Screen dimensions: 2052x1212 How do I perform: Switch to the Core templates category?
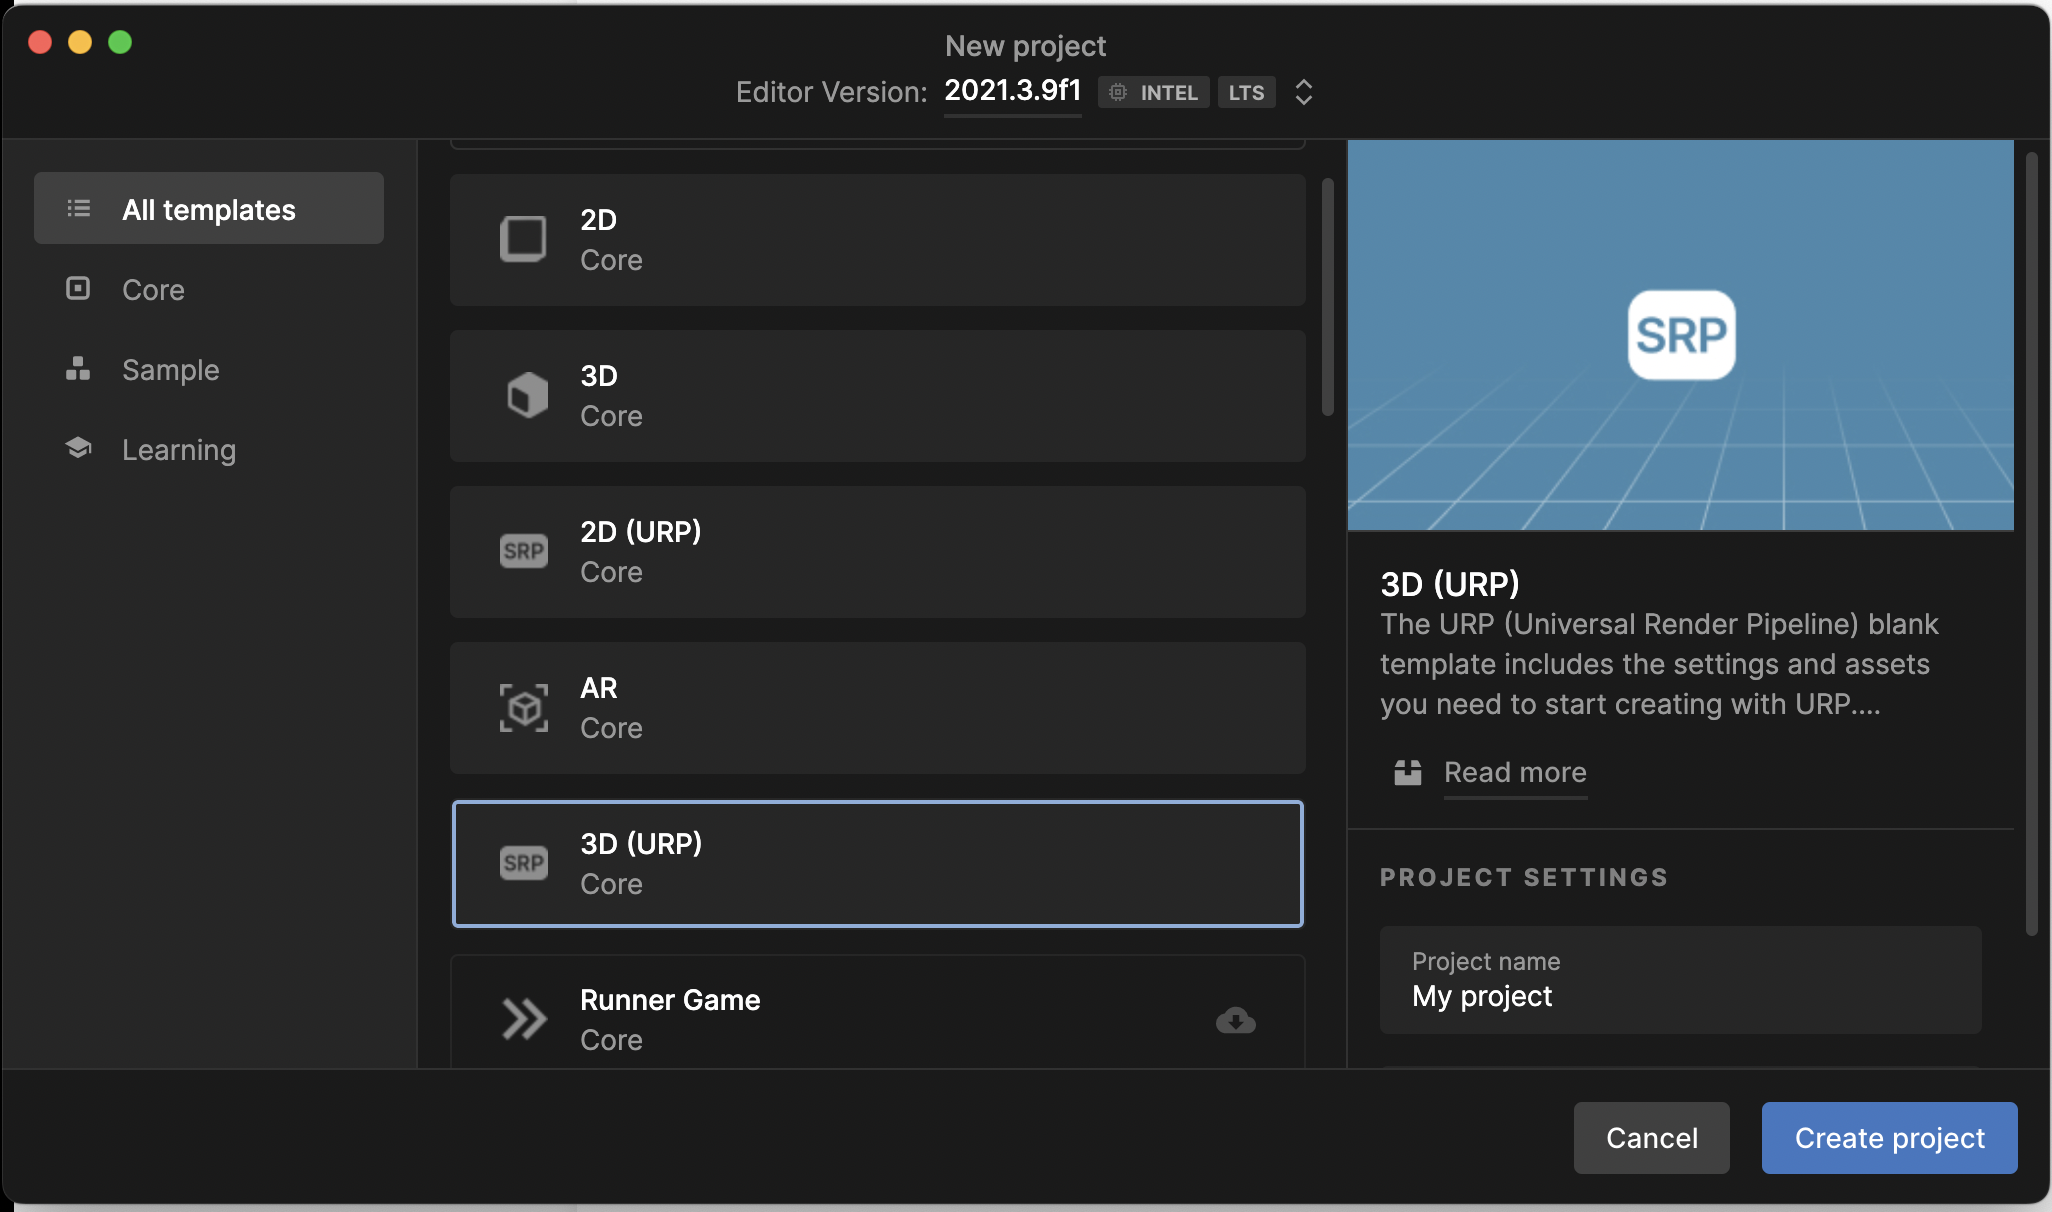point(153,290)
